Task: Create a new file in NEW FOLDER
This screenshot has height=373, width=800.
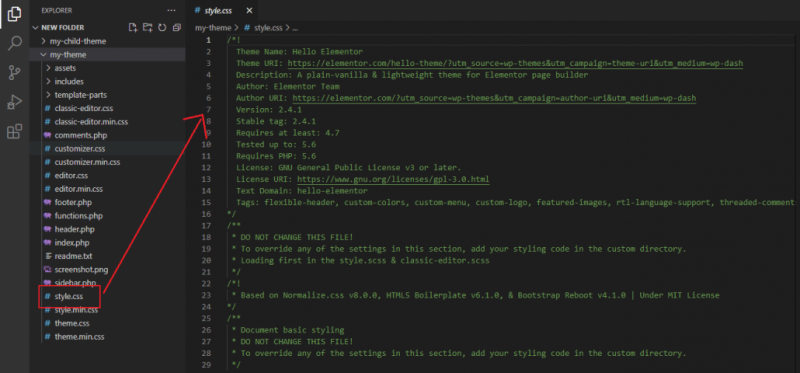Action: coord(133,28)
